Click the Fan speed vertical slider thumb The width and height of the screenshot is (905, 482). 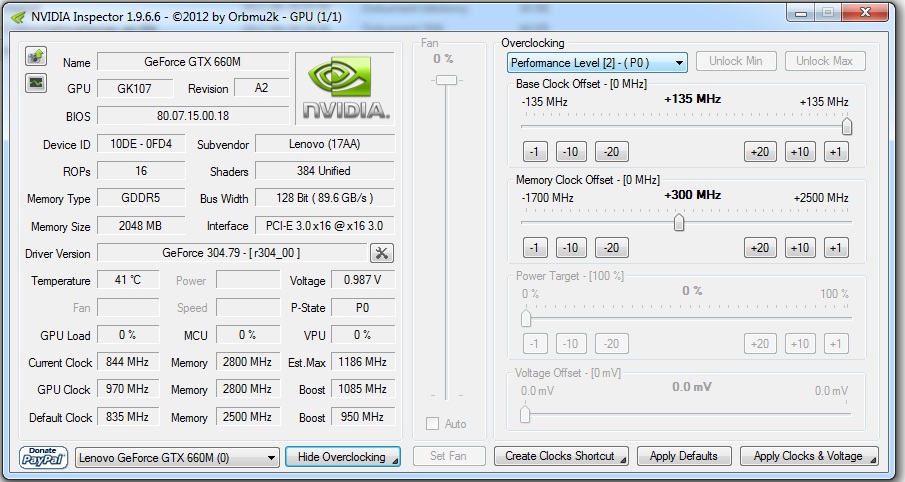[446, 80]
